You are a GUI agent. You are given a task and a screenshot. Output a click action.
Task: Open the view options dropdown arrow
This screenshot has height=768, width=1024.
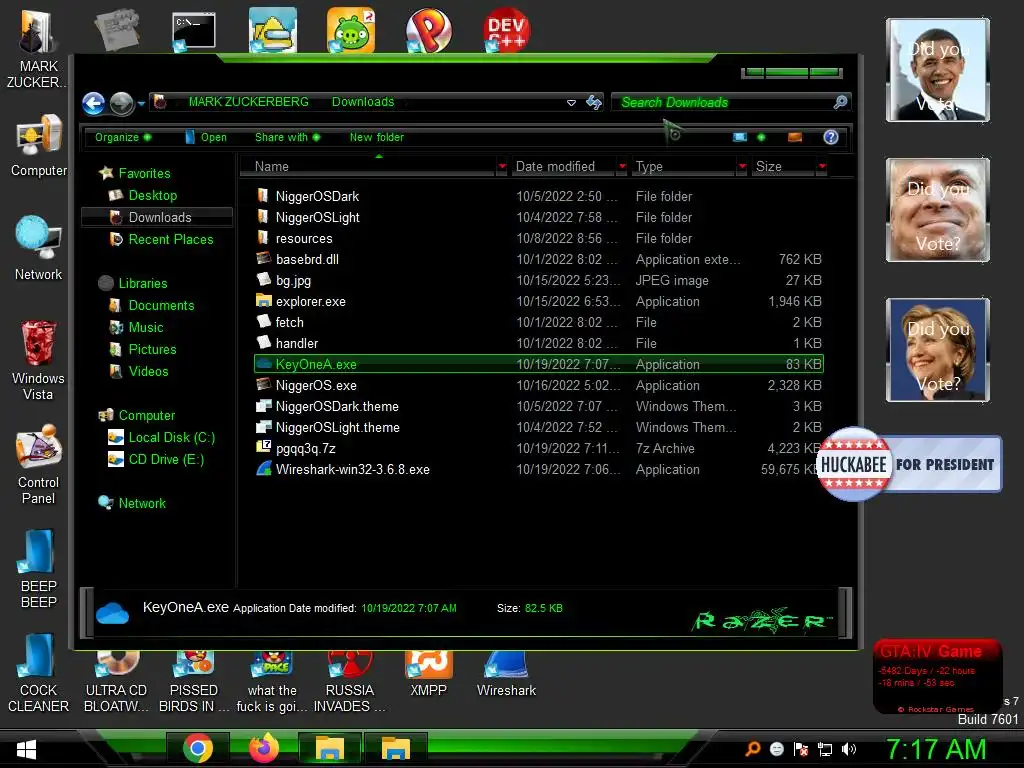[761, 137]
